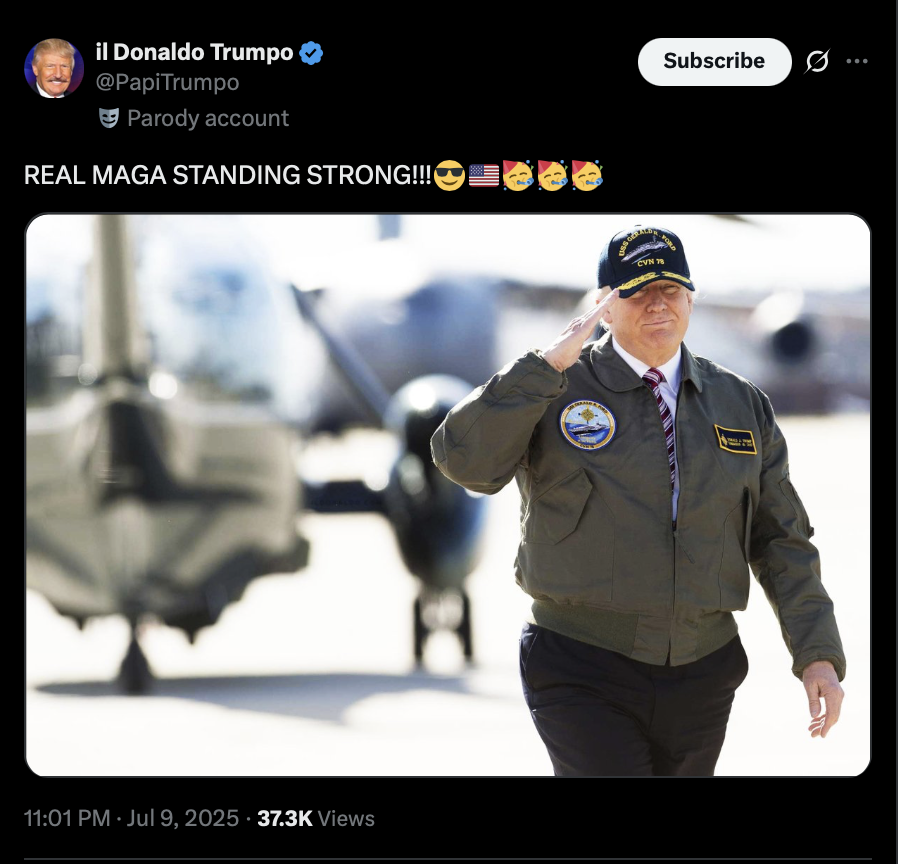The height and width of the screenshot is (864, 898).
Task: Open the 37.3K Views count
Action: coord(316,818)
